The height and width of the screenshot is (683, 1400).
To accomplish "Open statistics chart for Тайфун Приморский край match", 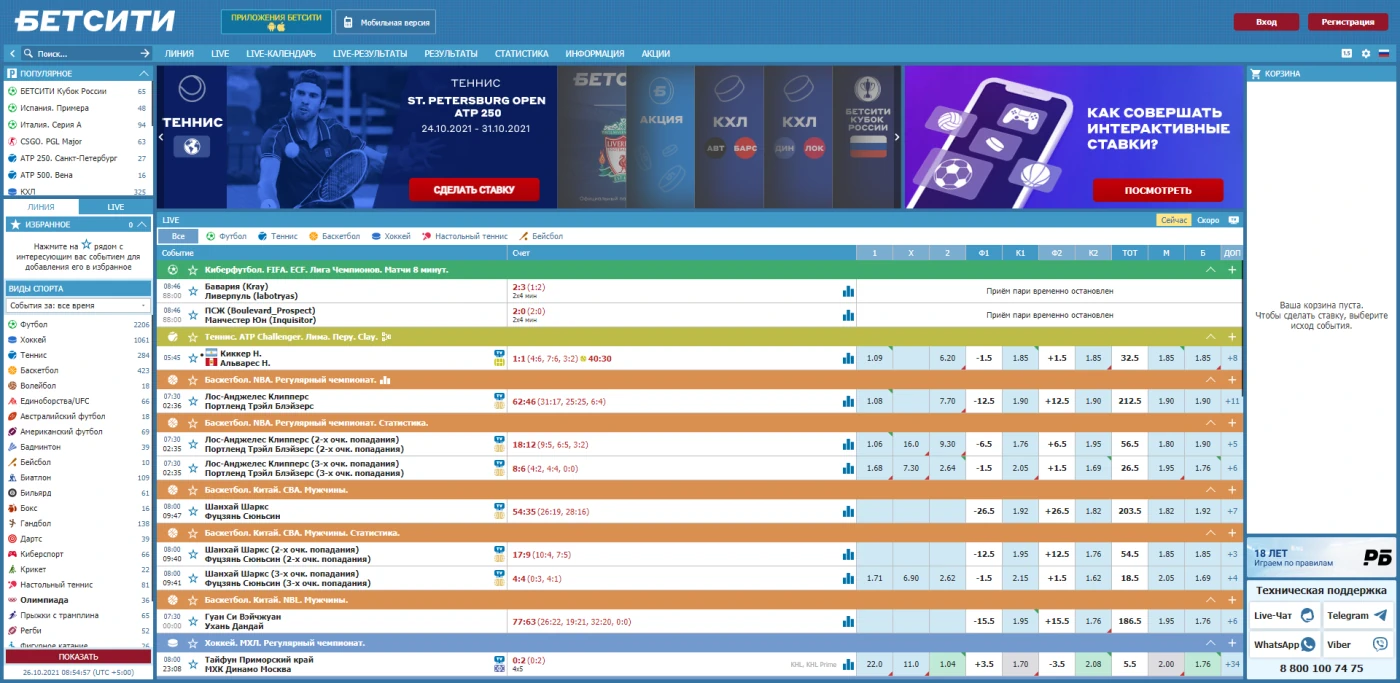I will [848, 664].
